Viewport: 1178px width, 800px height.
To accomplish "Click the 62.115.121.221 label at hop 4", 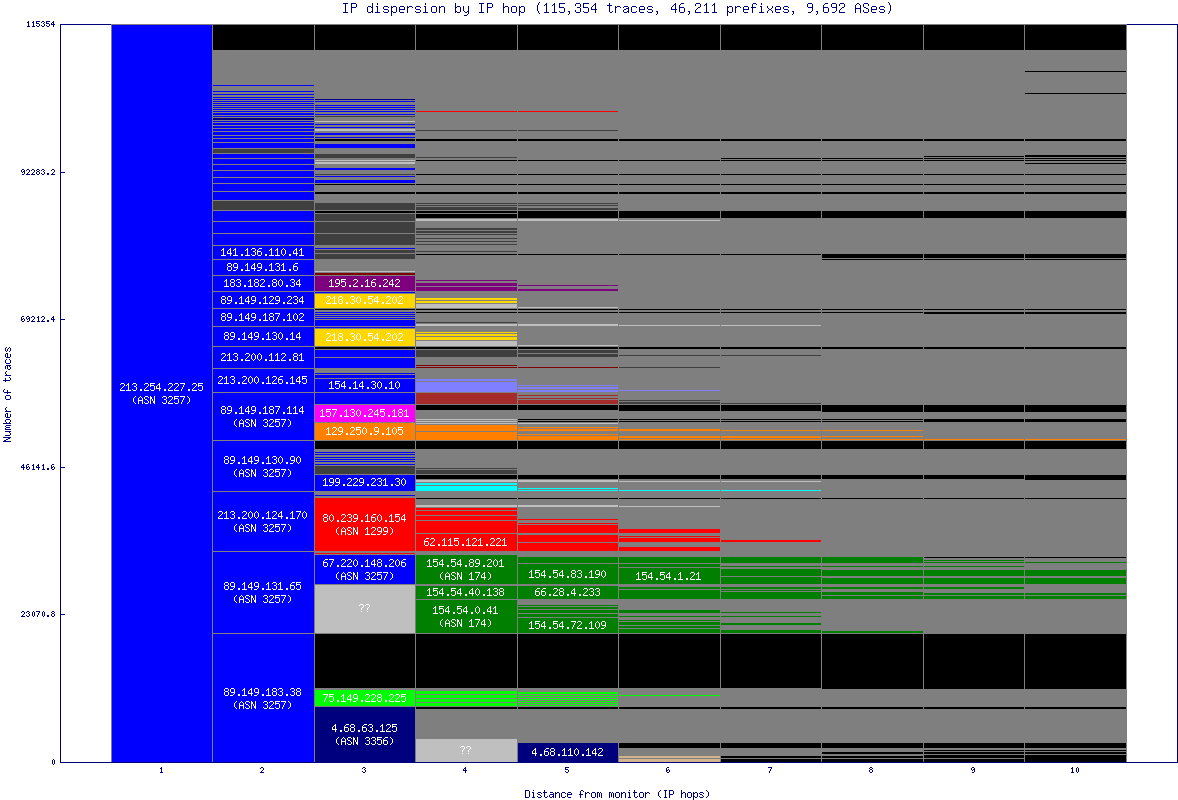I will [x=465, y=541].
